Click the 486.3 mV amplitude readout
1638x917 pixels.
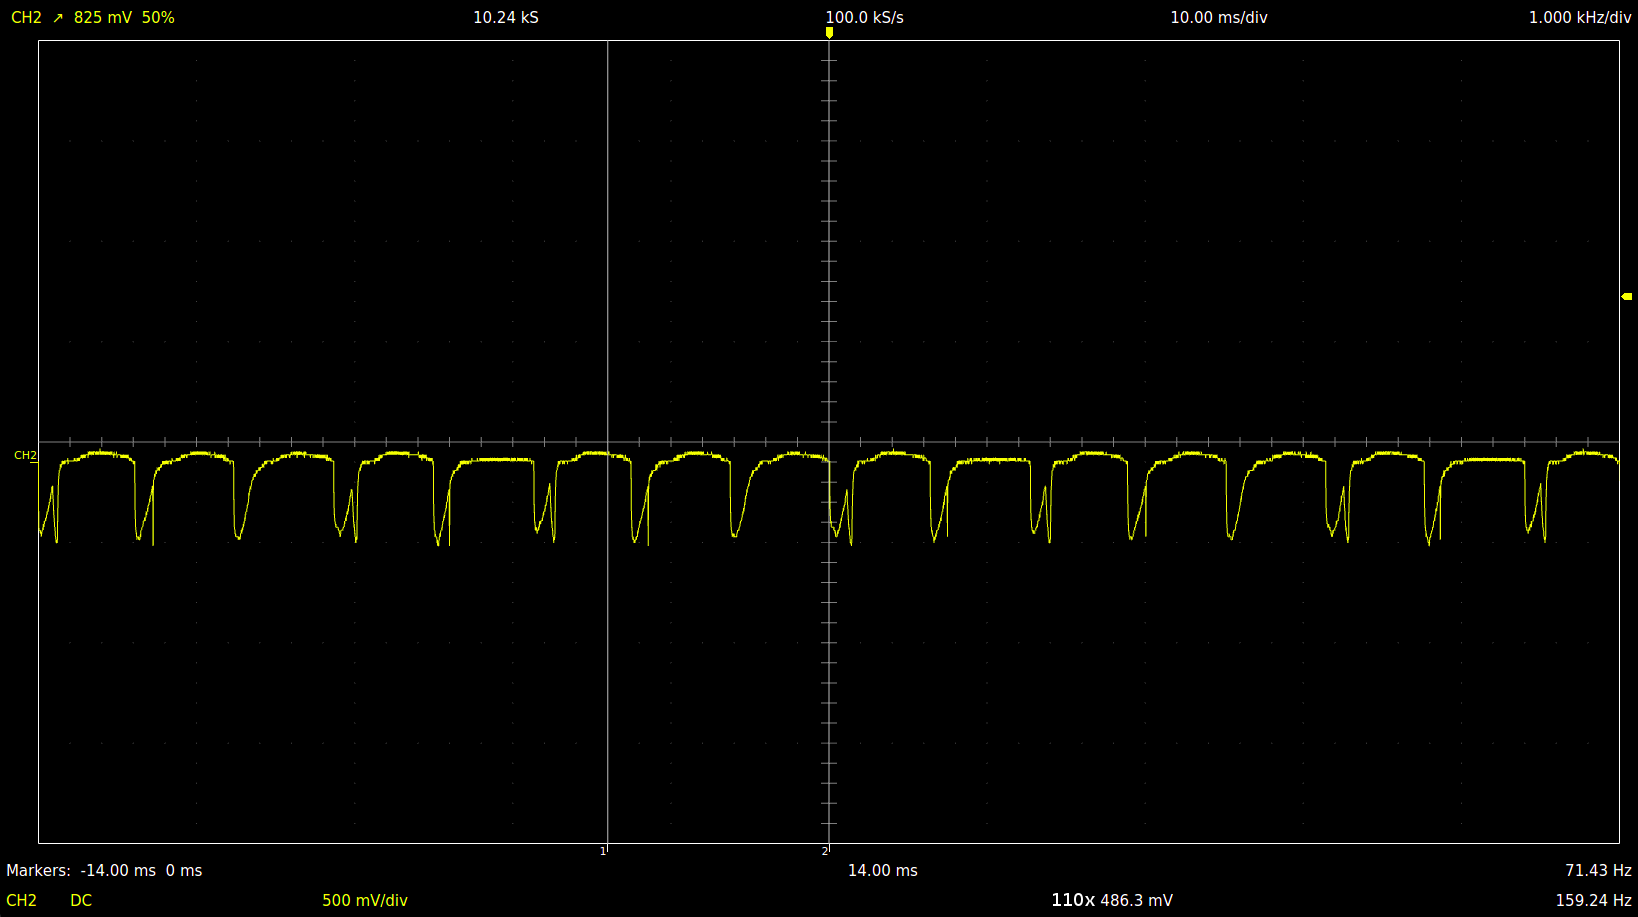pyautogui.click(x=1137, y=901)
